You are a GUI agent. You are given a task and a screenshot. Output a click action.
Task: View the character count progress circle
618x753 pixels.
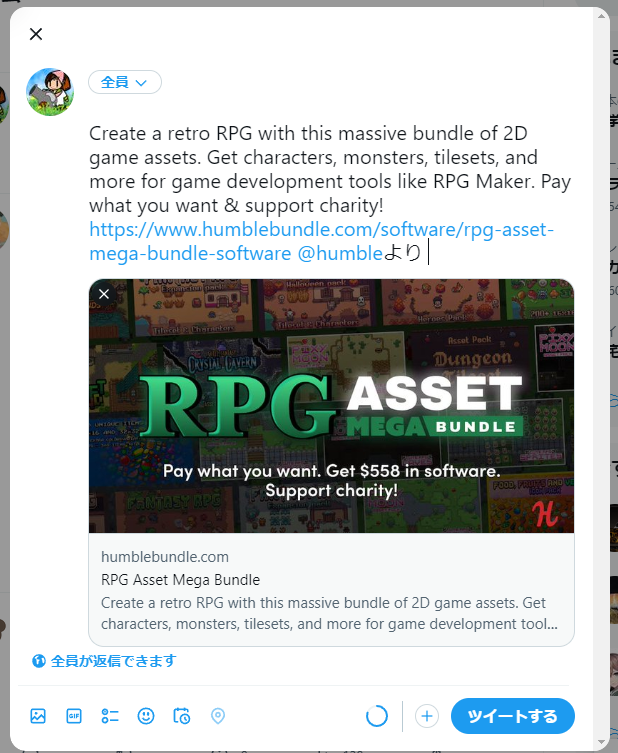point(377,716)
